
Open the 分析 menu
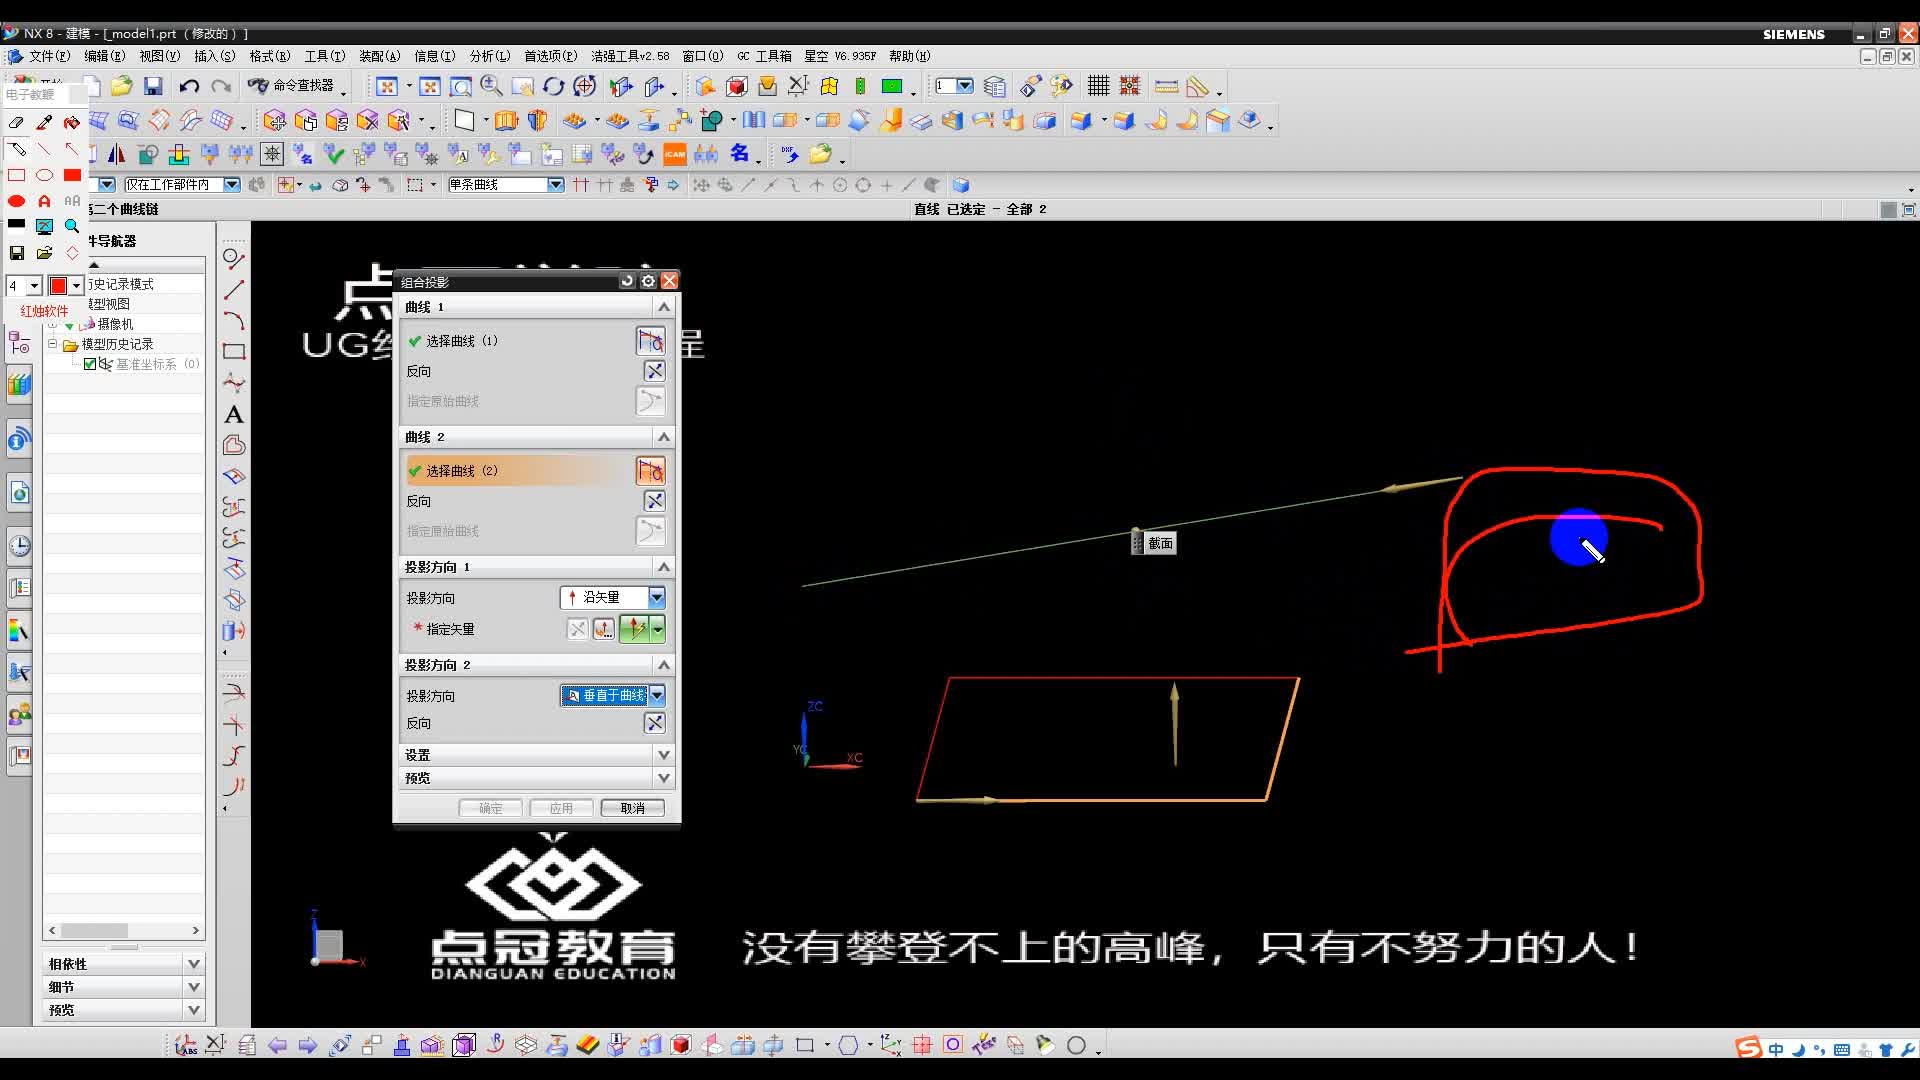(489, 56)
